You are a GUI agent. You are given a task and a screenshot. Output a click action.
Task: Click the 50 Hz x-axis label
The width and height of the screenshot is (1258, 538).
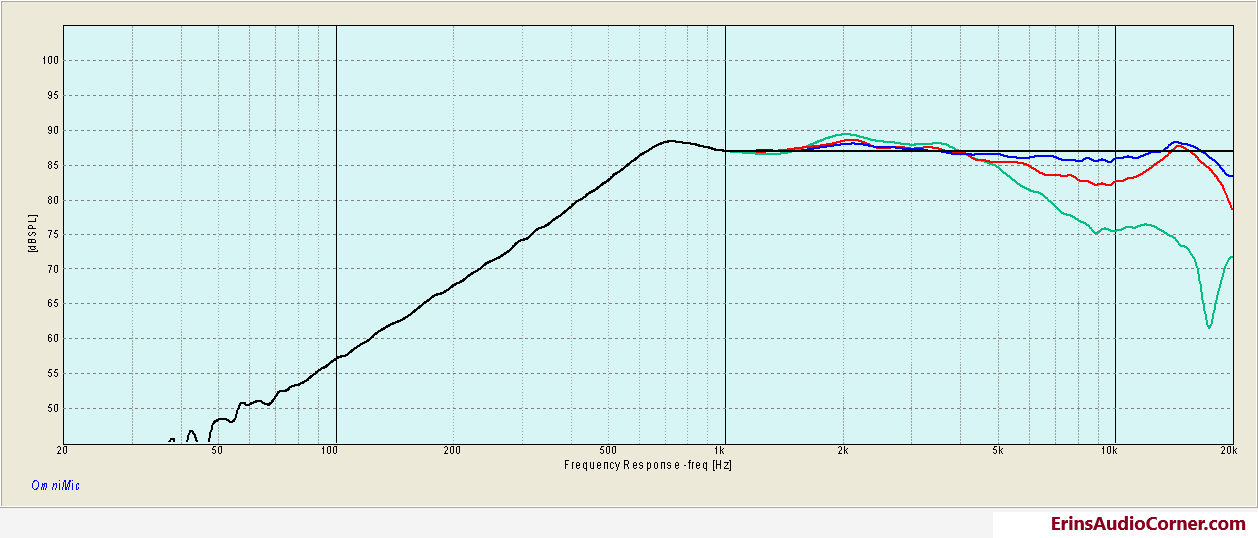[x=218, y=451]
